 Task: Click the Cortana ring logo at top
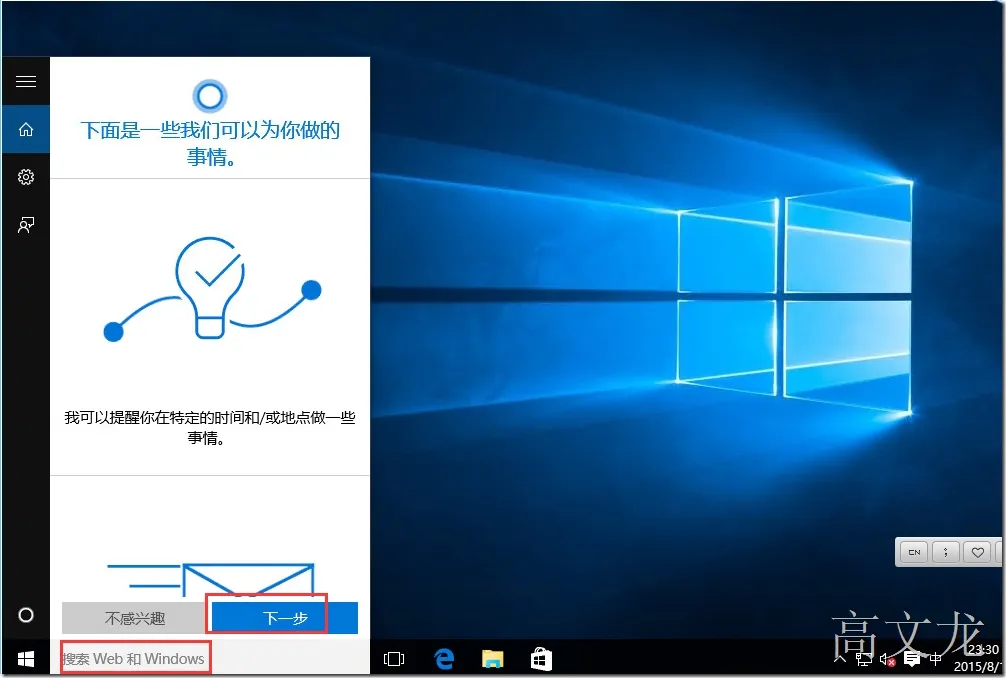(x=210, y=96)
